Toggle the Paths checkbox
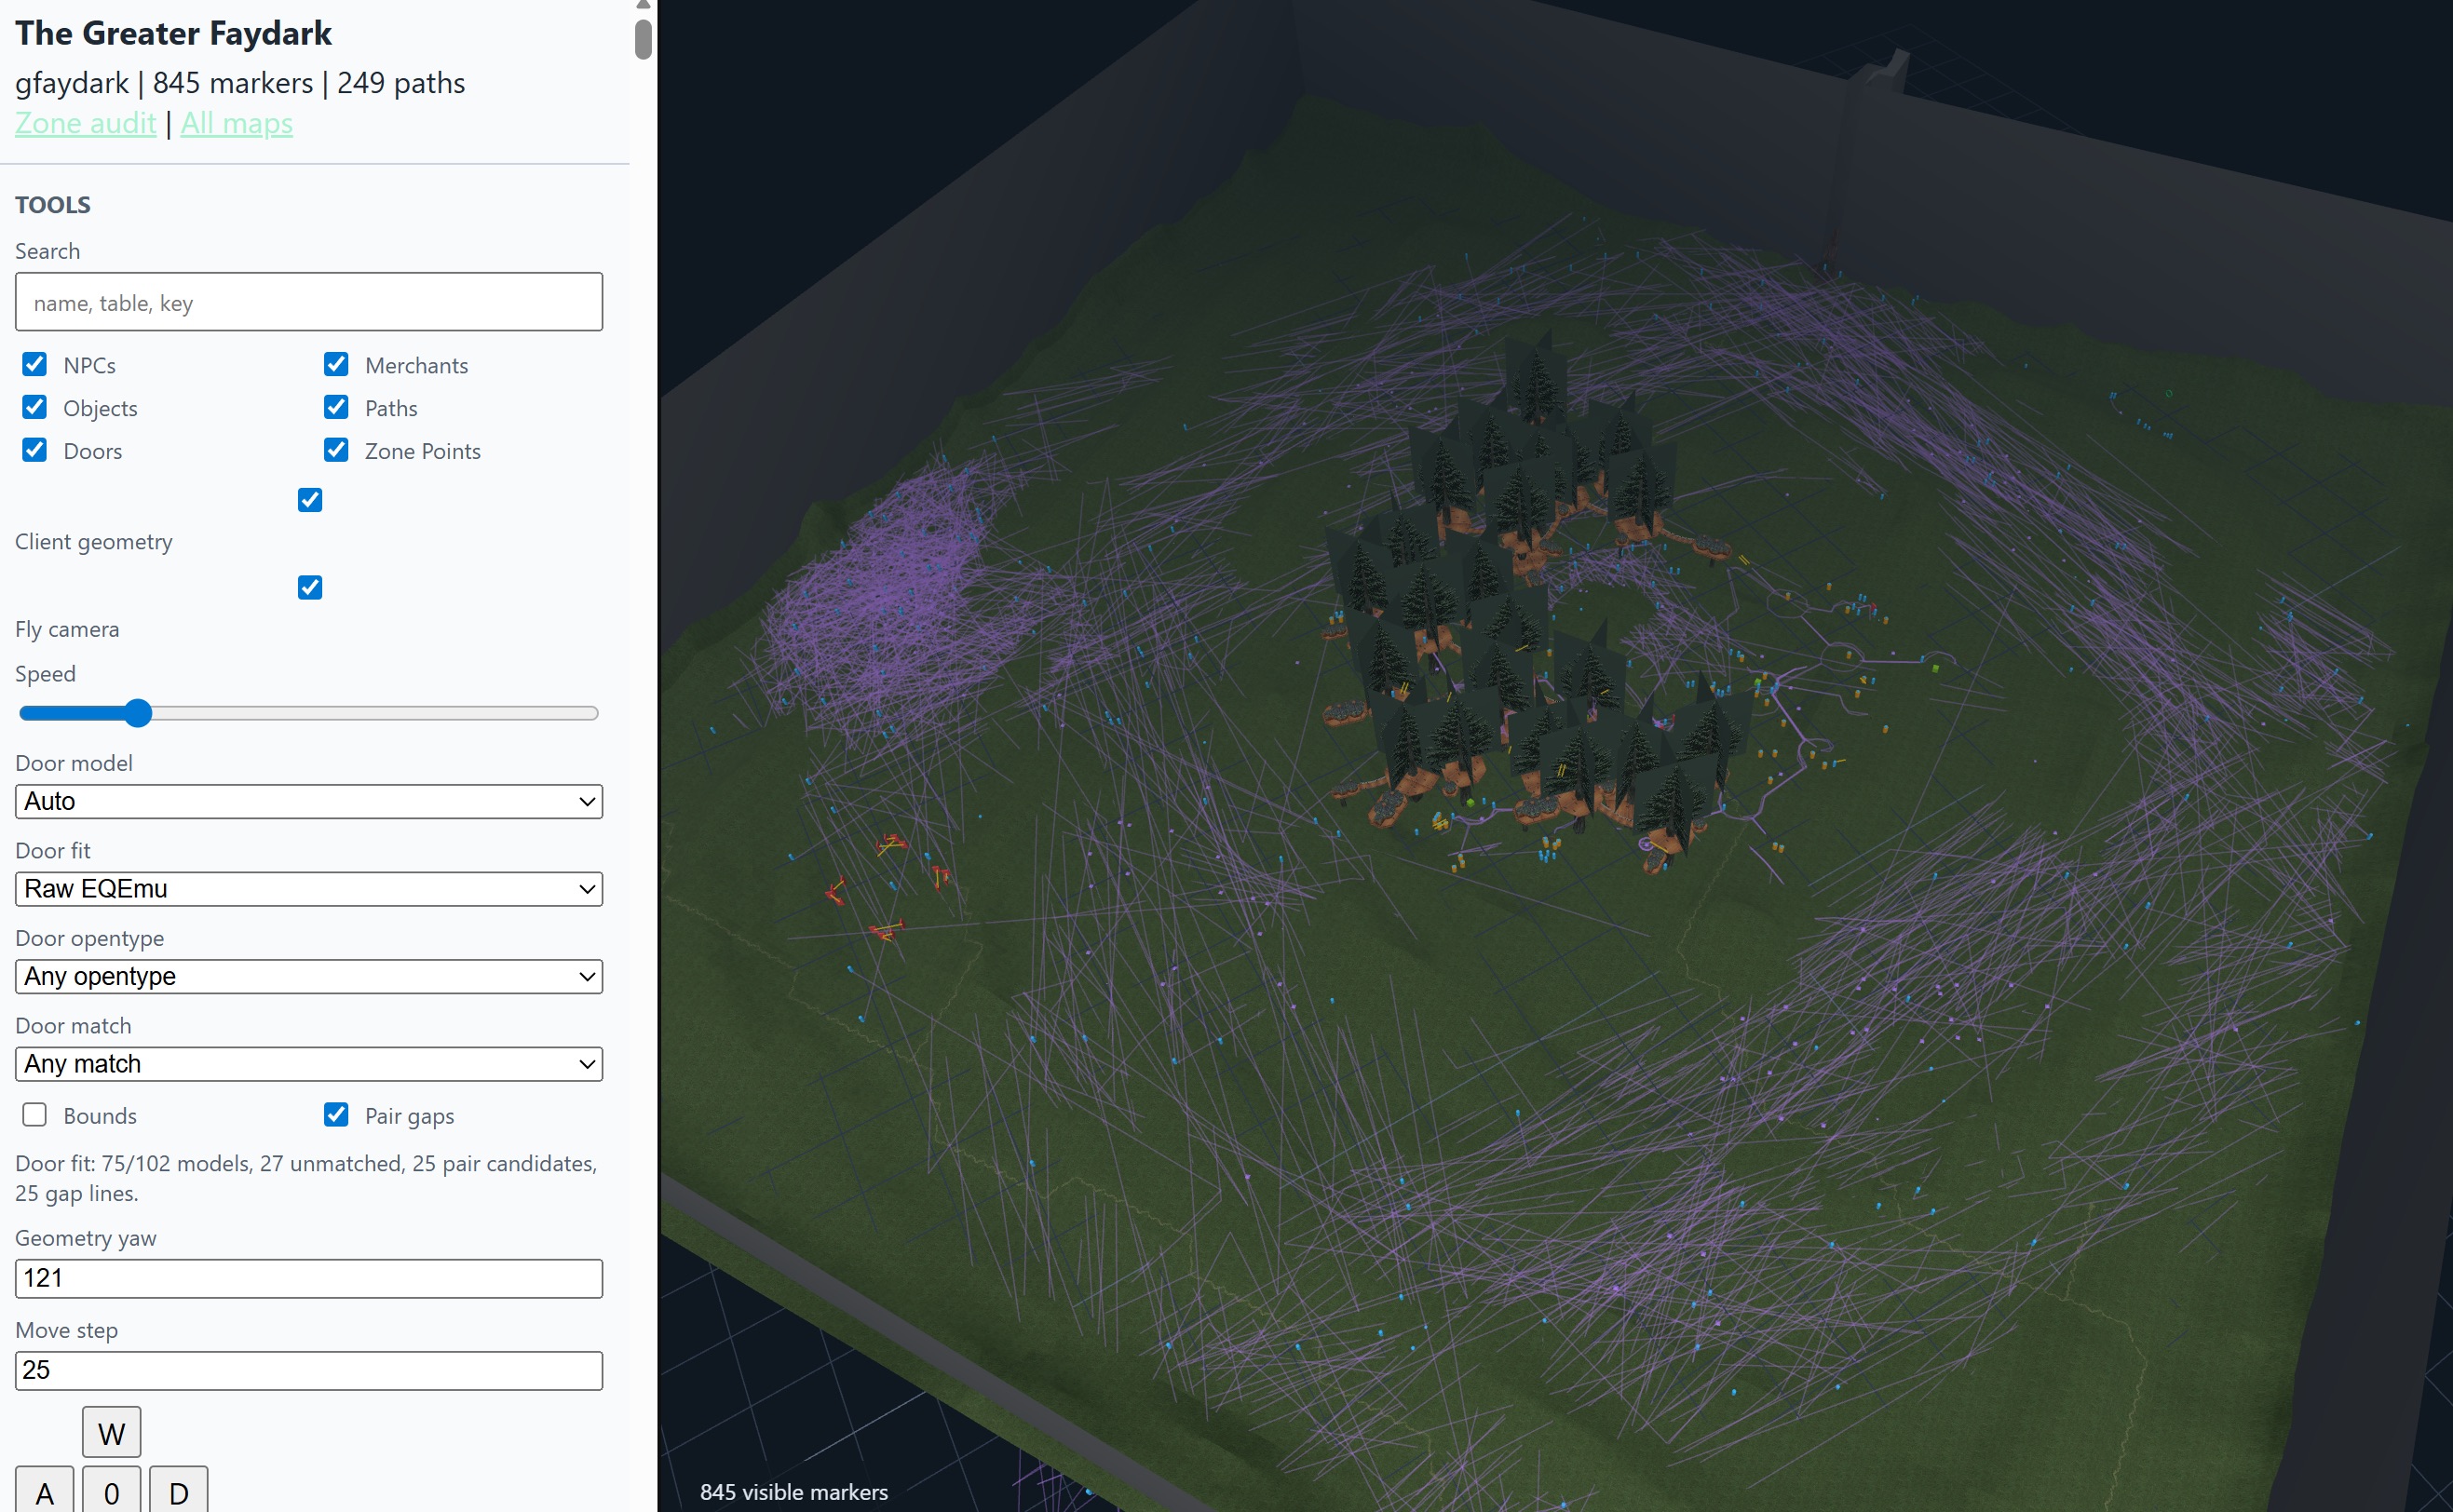Viewport: 2453px width, 1512px height. [336, 407]
